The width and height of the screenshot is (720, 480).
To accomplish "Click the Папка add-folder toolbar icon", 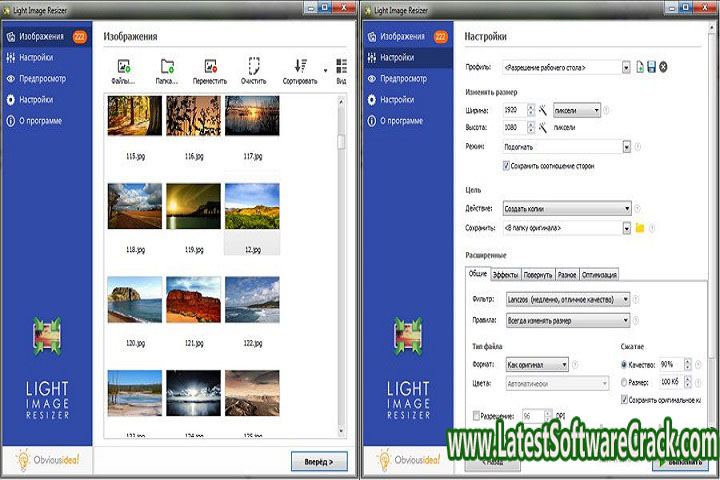I will [x=167, y=67].
